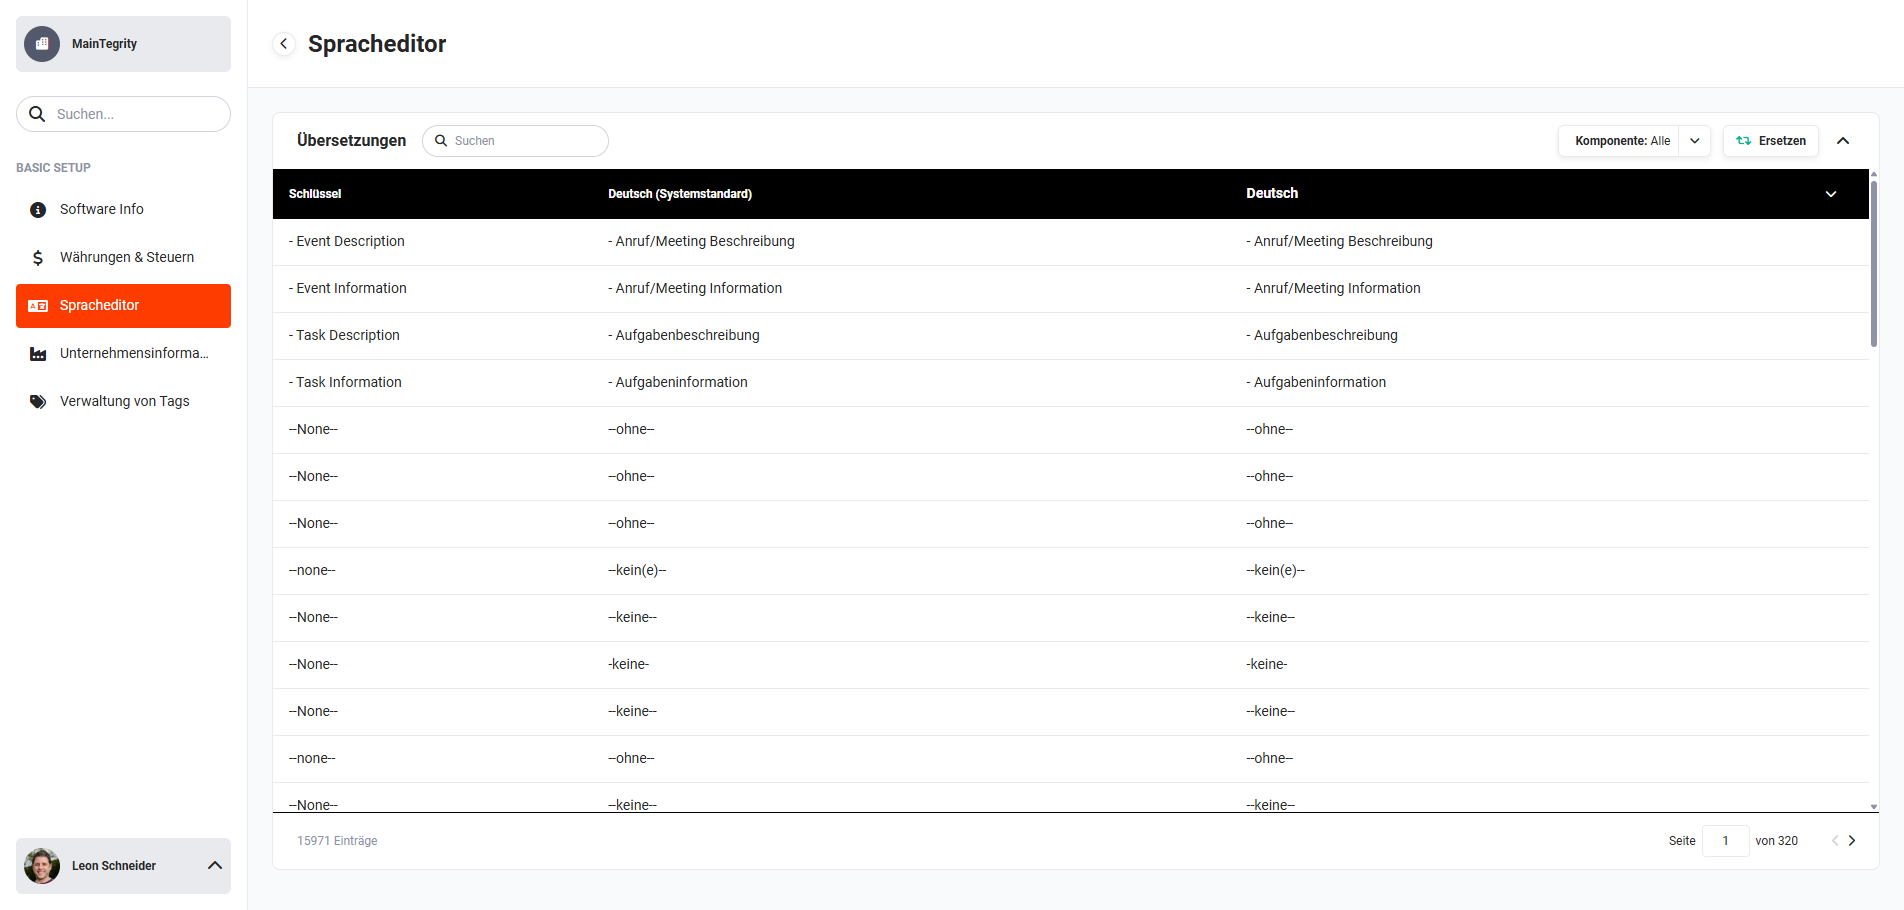Screen dimensions: 1904x910
Task: Click the Übersetzungen panel heading
Action: 351,141
